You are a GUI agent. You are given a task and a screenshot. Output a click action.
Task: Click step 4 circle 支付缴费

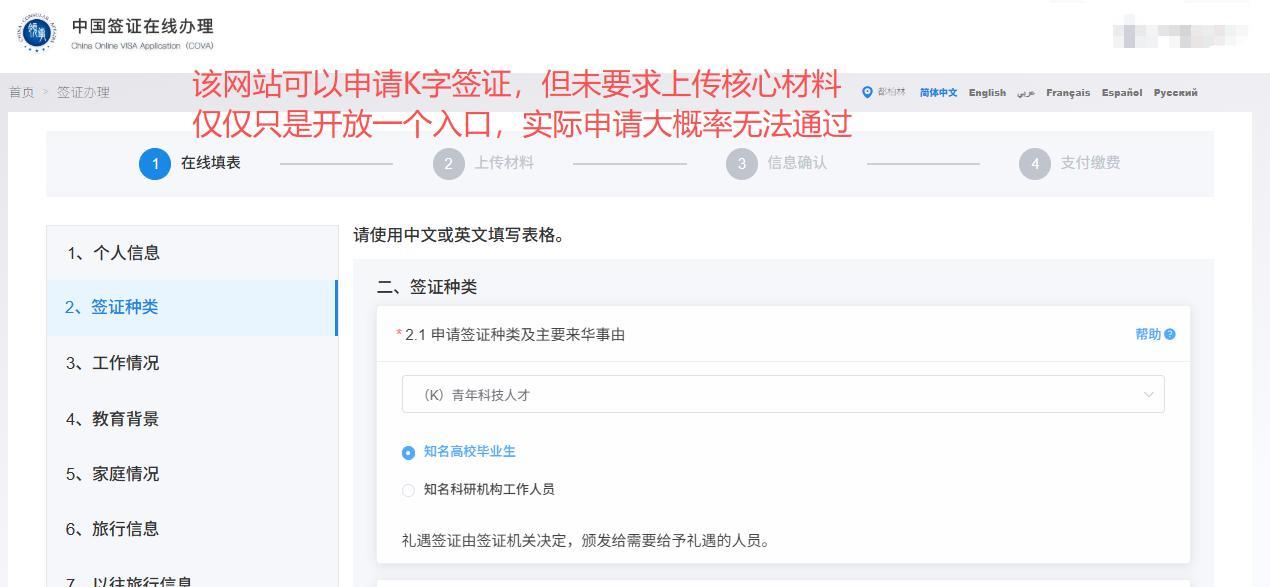(x=1035, y=164)
